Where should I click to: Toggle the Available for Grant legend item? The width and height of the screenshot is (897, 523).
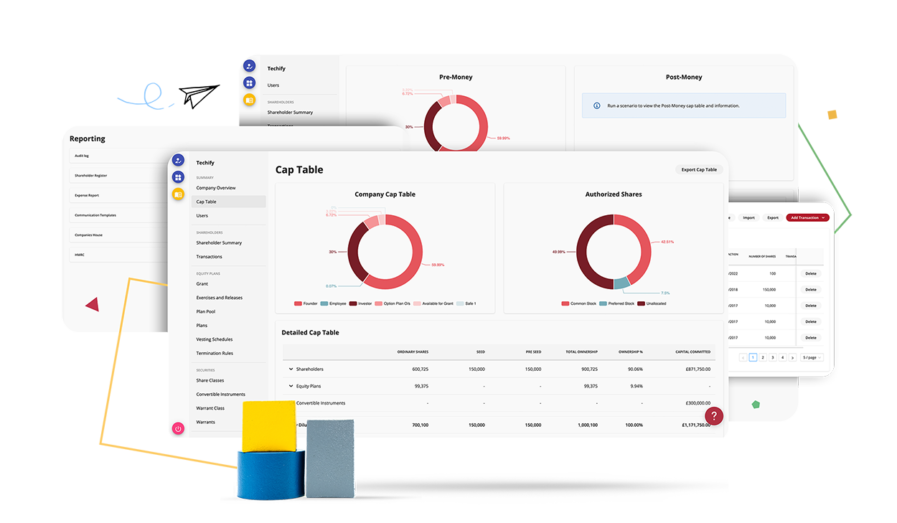click(x=433, y=303)
